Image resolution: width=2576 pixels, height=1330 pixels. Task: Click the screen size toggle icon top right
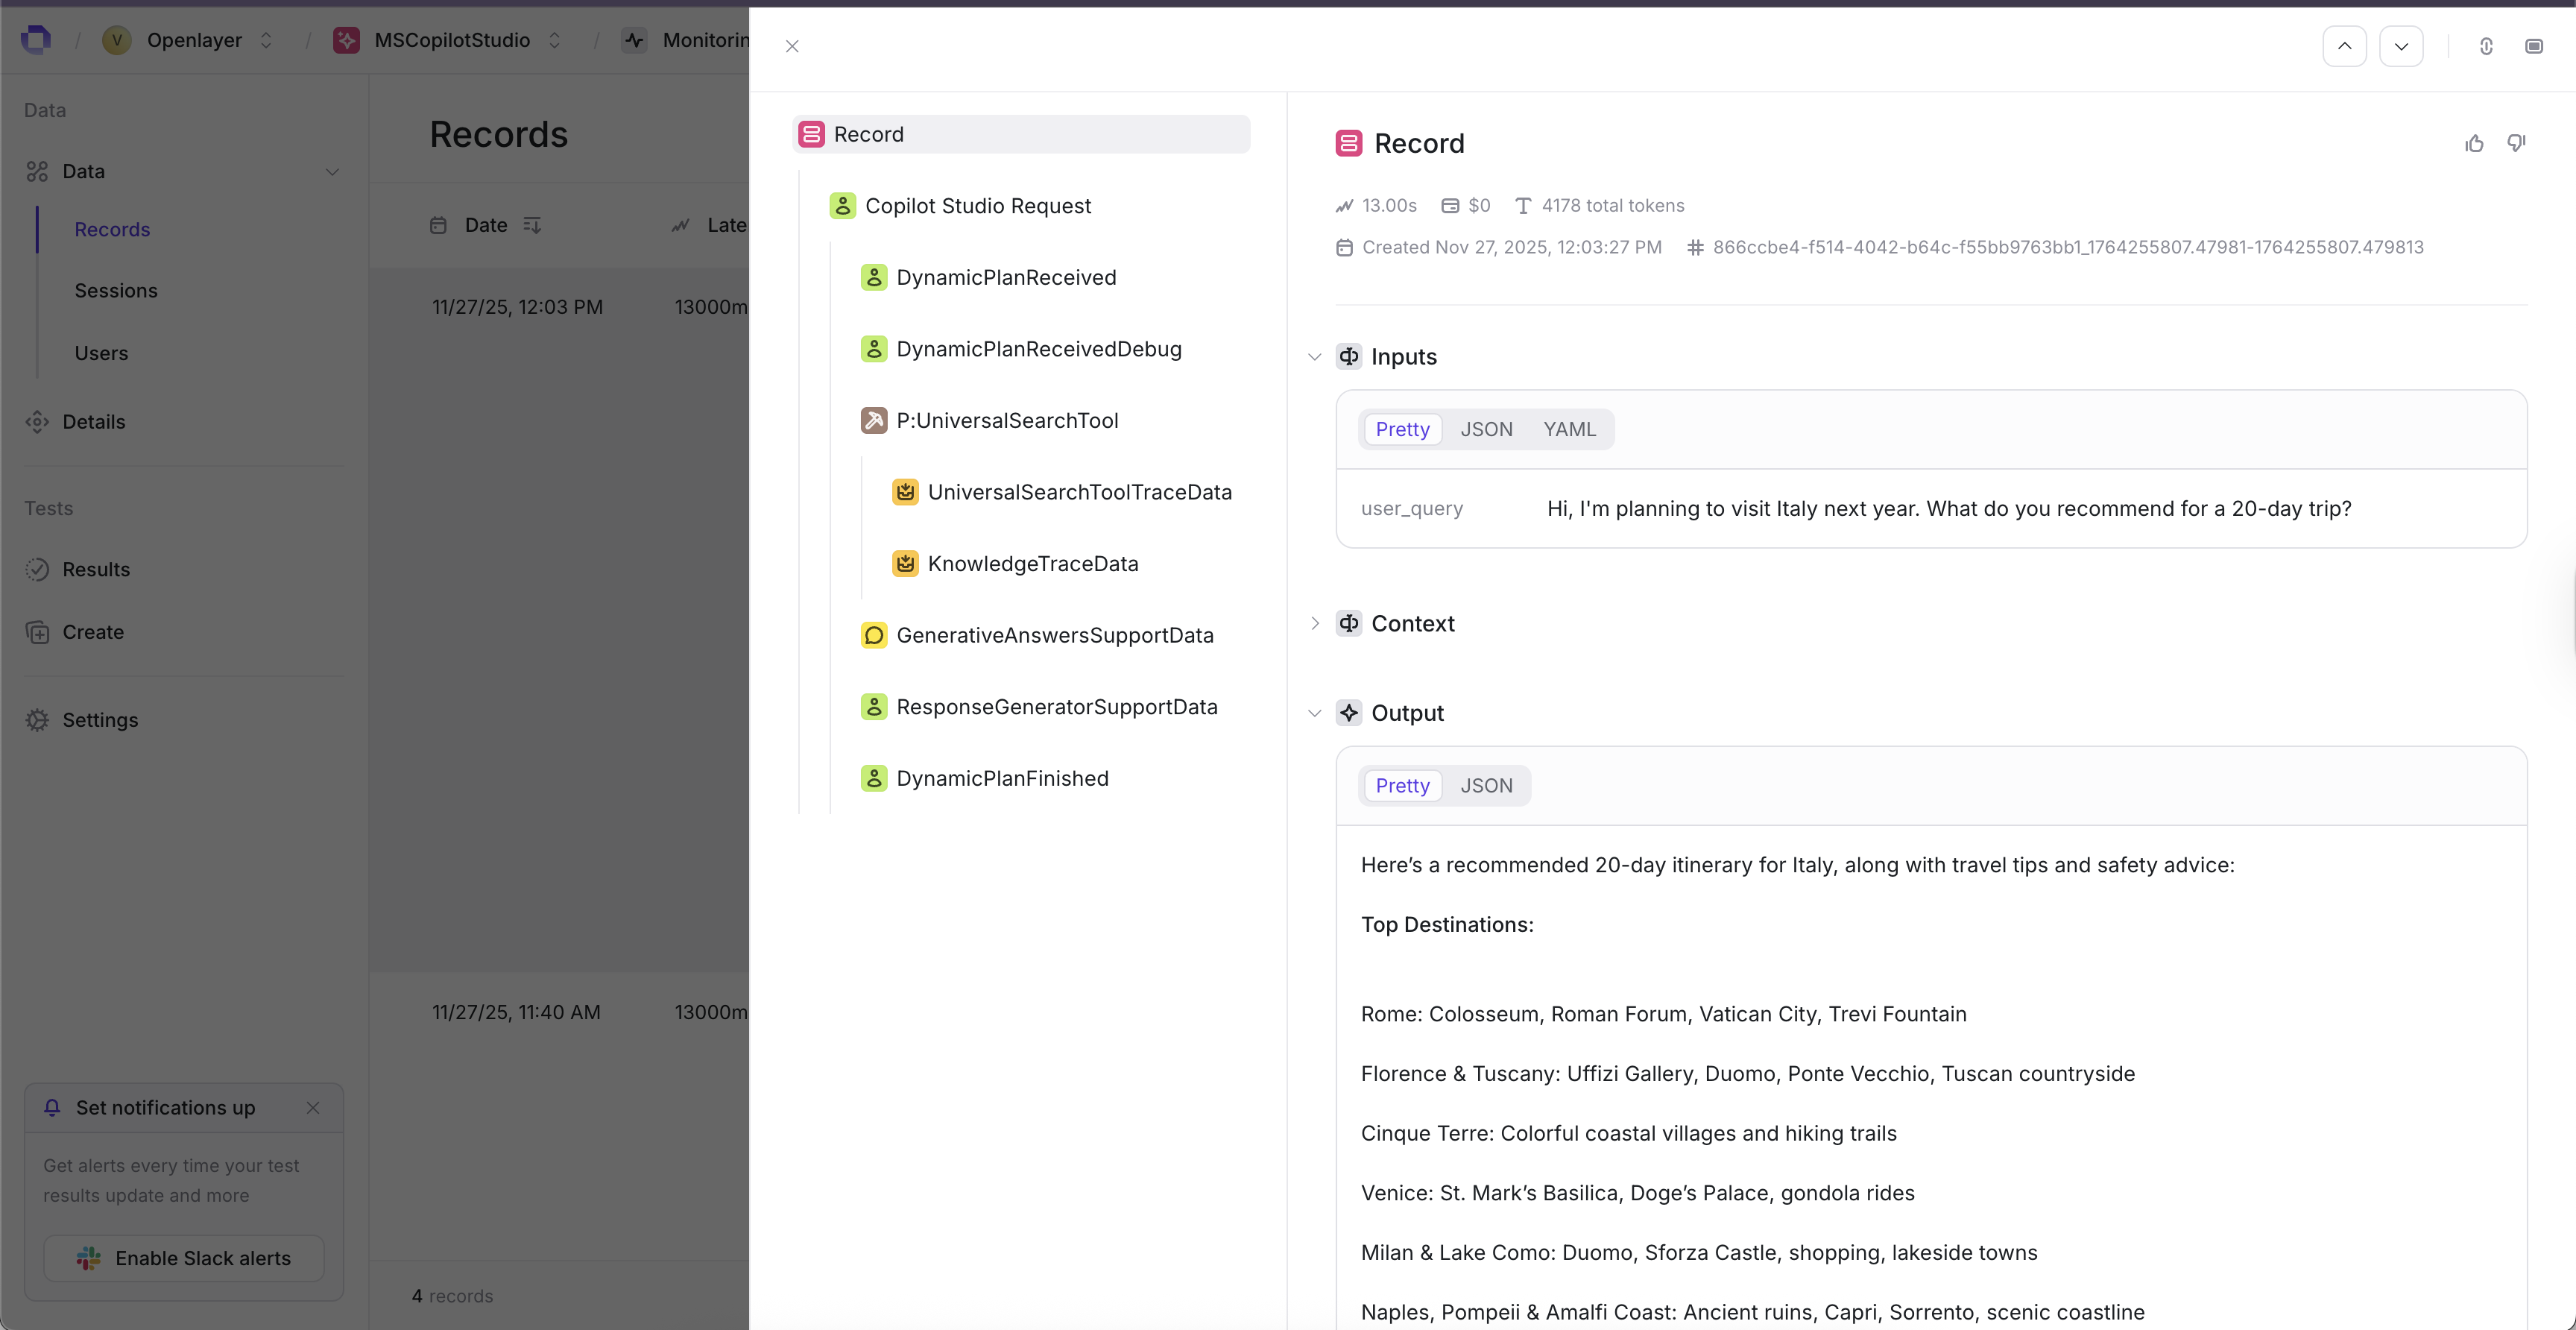(x=2535, y=46)
